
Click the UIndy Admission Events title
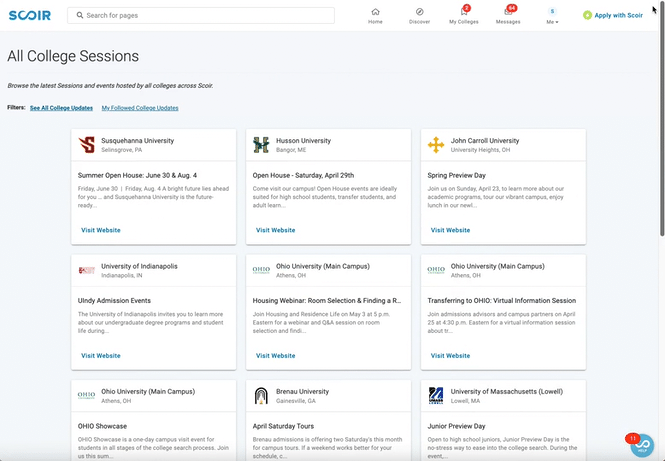click(114, 301)
